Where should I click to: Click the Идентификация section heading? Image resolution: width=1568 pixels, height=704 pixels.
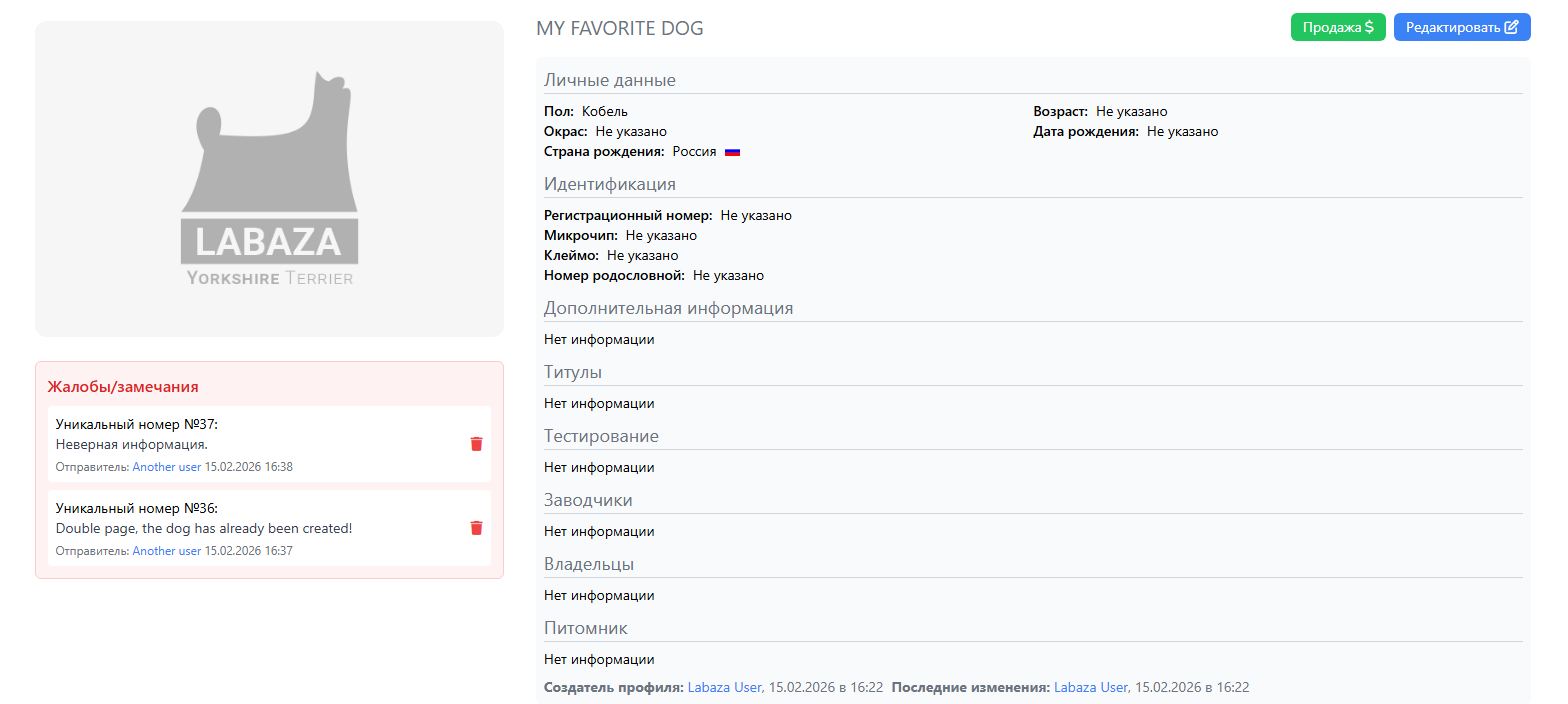point(610,185)
